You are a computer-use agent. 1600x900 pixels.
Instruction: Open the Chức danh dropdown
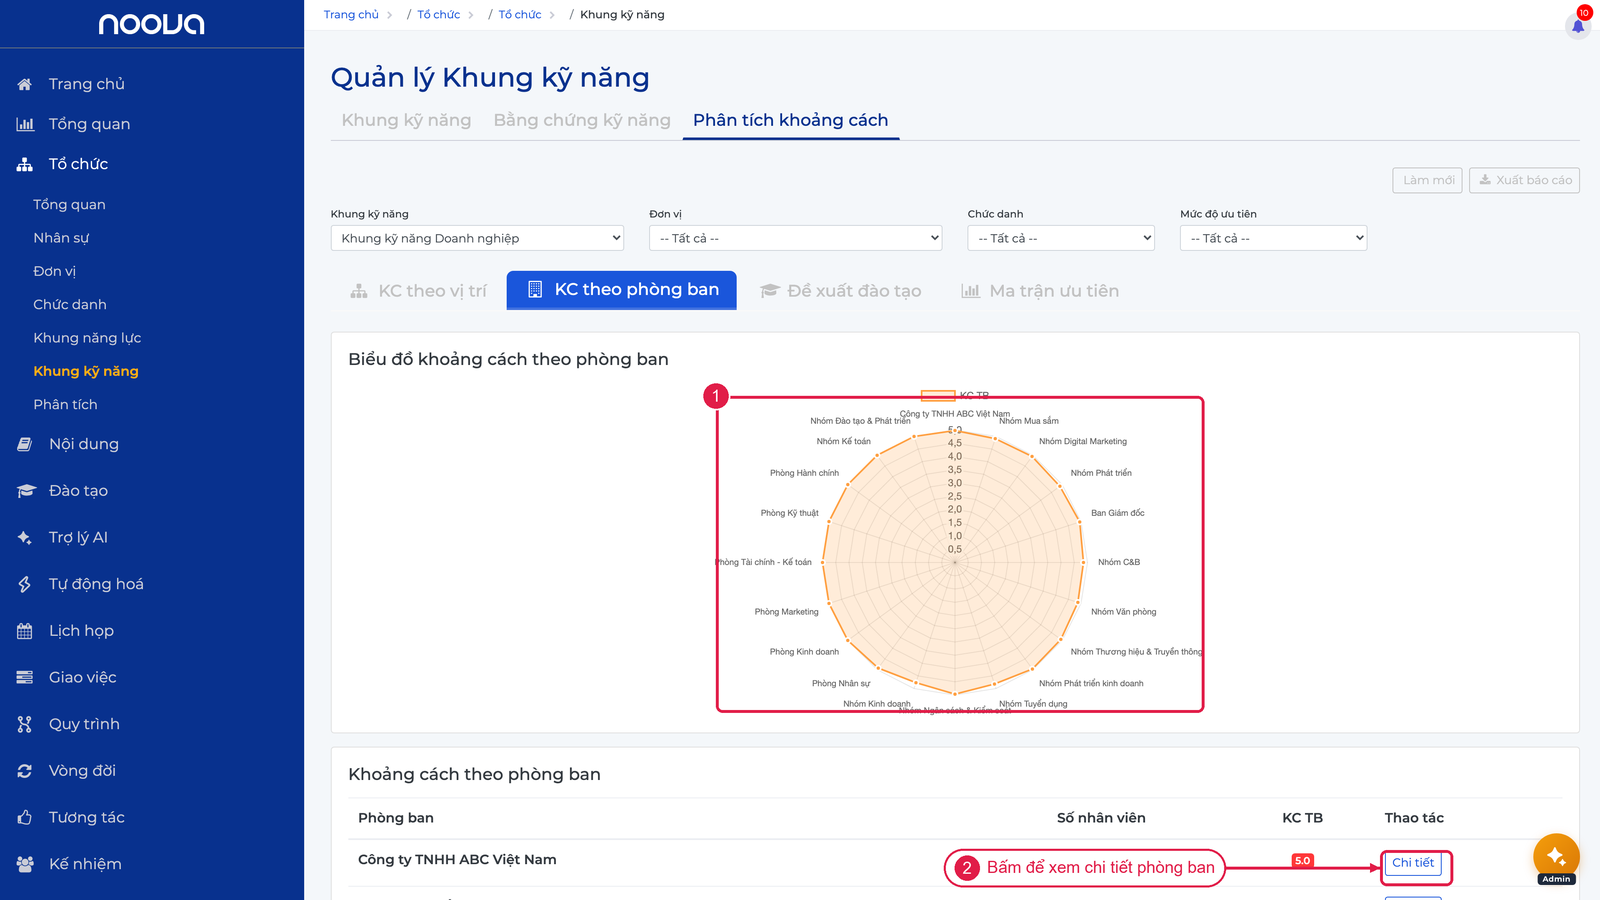[x=1061, y=238]
